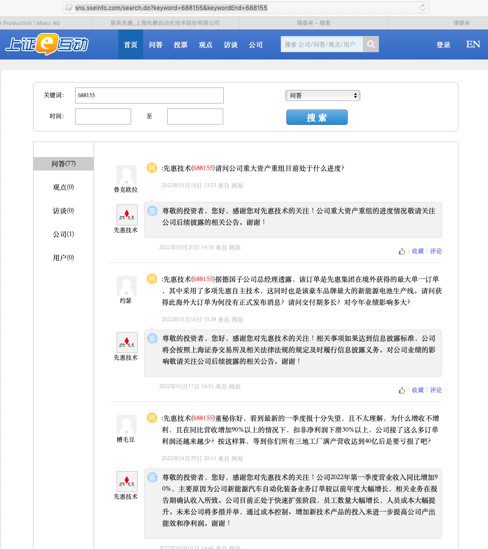Screen dimensions: 488x549
Task: Click red 688155 code in second question
Action: click(x=203, y=279)
